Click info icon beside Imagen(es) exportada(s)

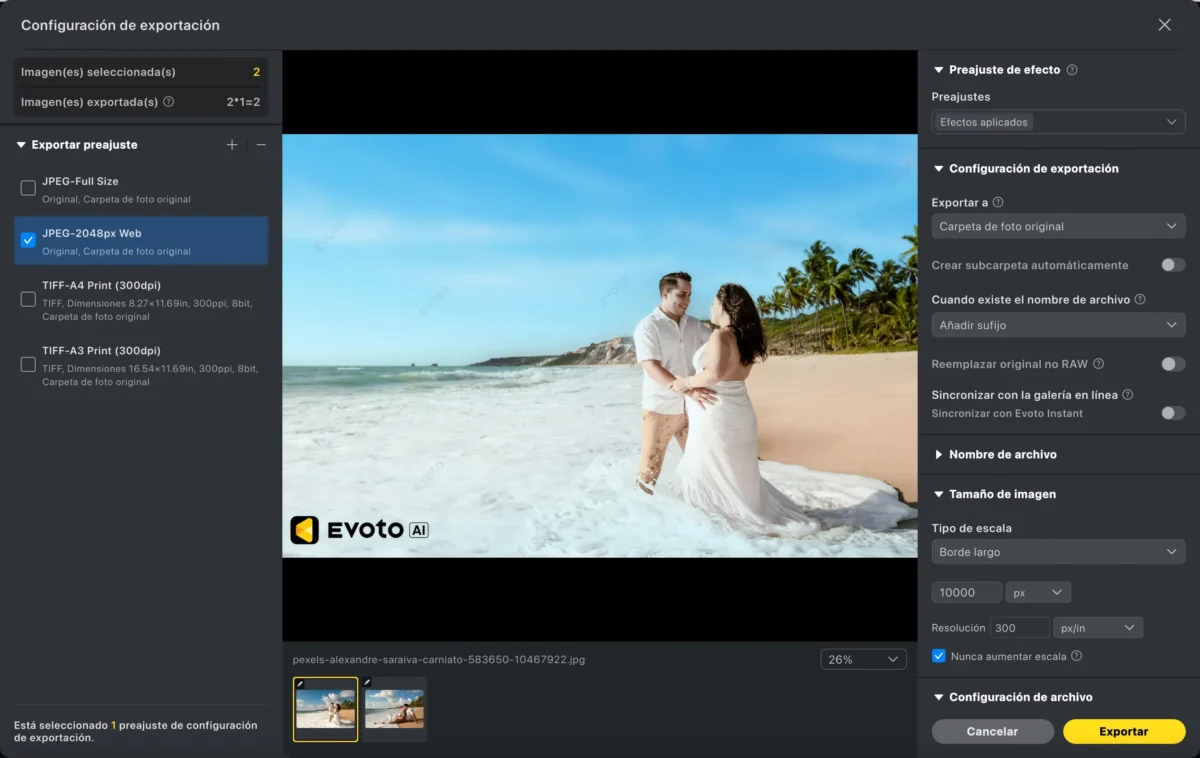169,102
